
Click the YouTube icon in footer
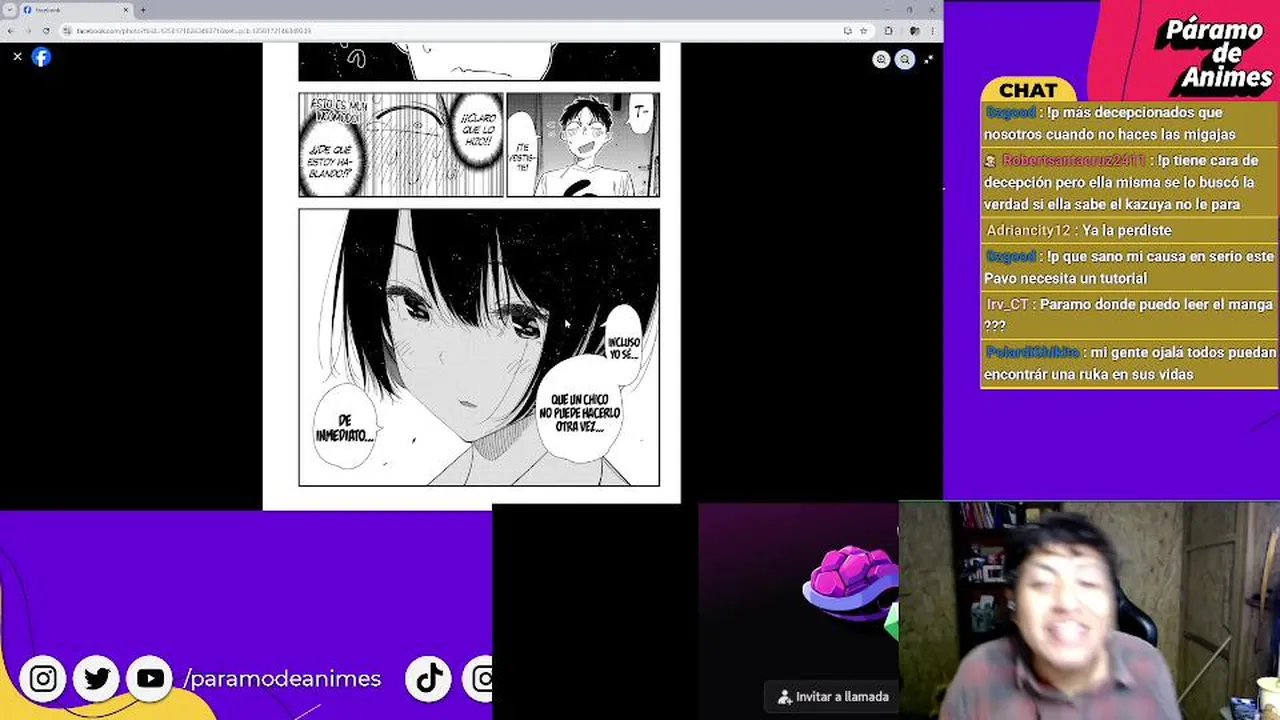[150, 679]
